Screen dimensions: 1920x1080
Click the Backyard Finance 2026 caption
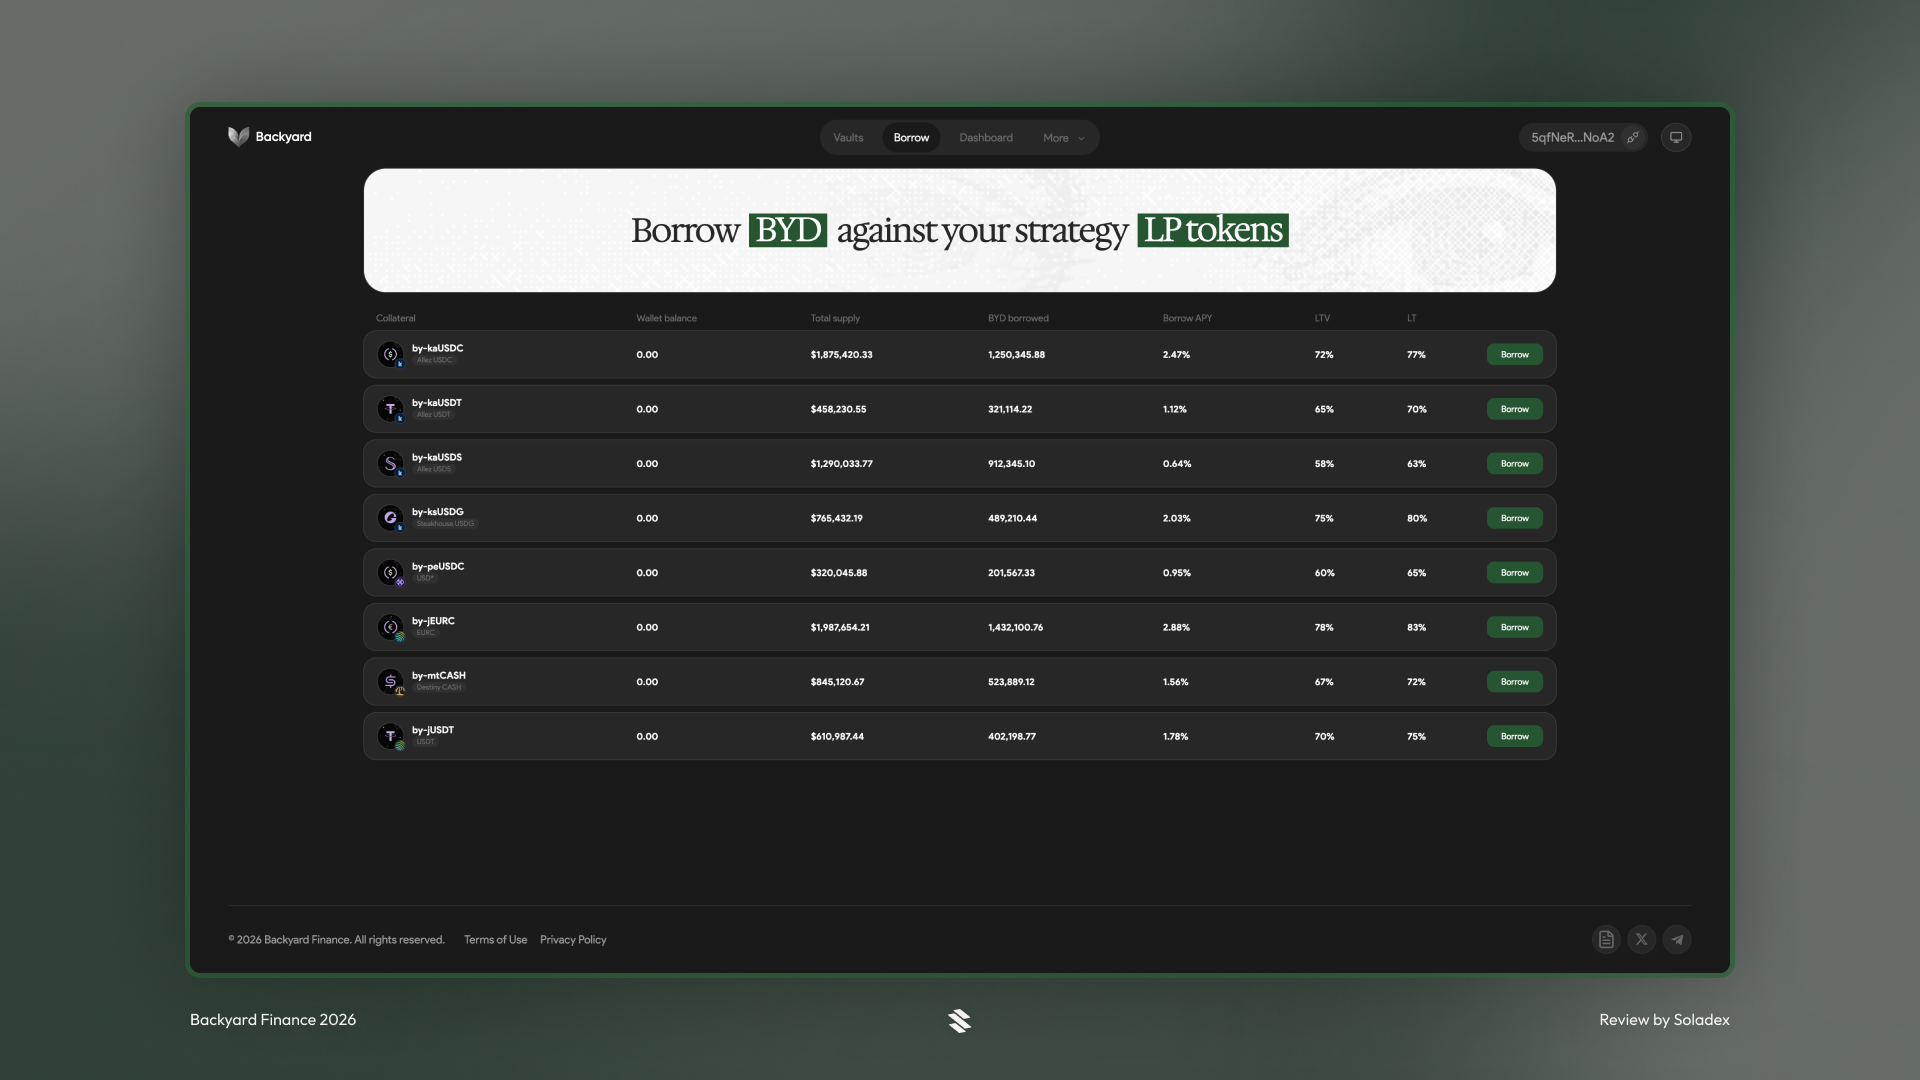pyautogui.click(x=273, y=1020)
